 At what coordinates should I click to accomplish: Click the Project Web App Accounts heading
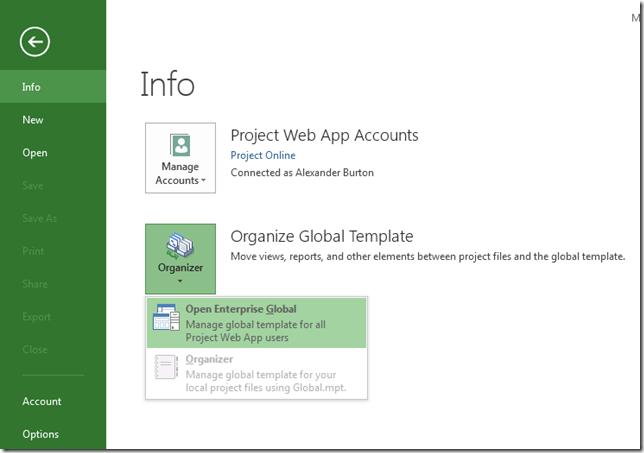(324, 135)
